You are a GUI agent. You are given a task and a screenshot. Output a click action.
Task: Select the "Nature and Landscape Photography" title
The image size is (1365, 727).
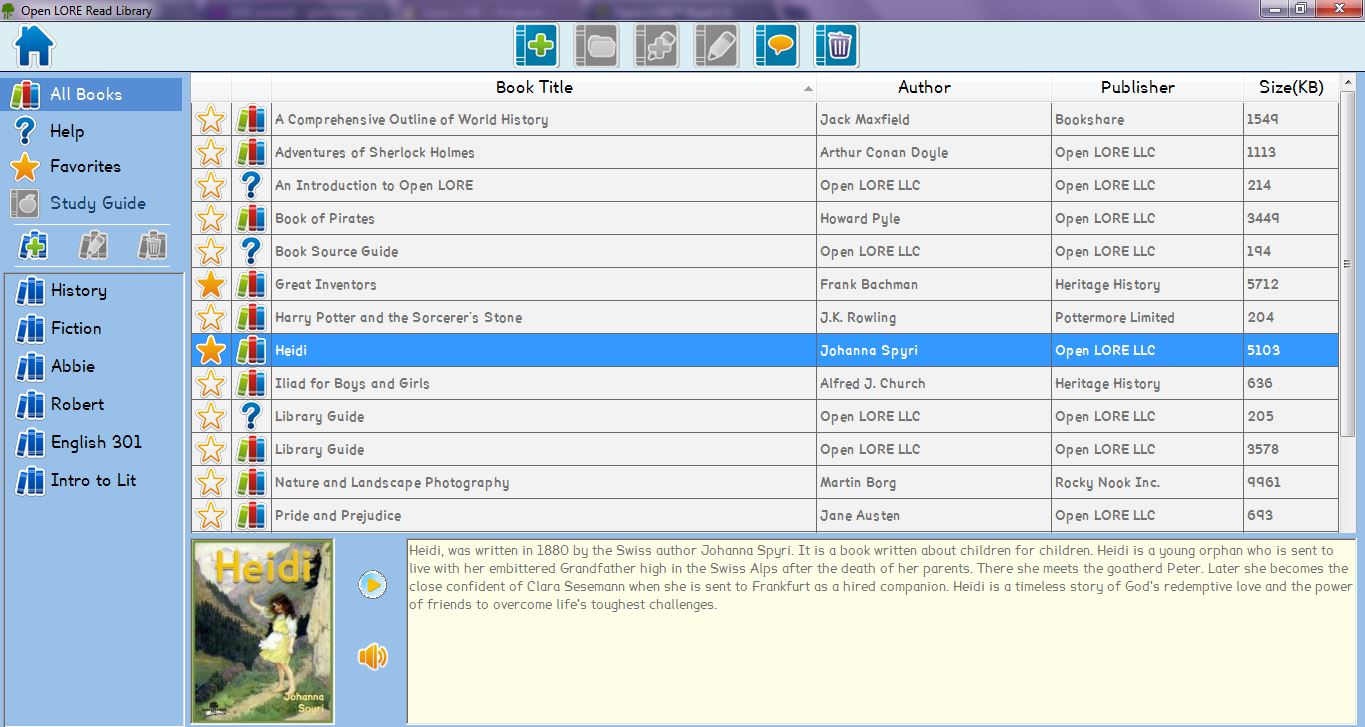pos(392,482)
